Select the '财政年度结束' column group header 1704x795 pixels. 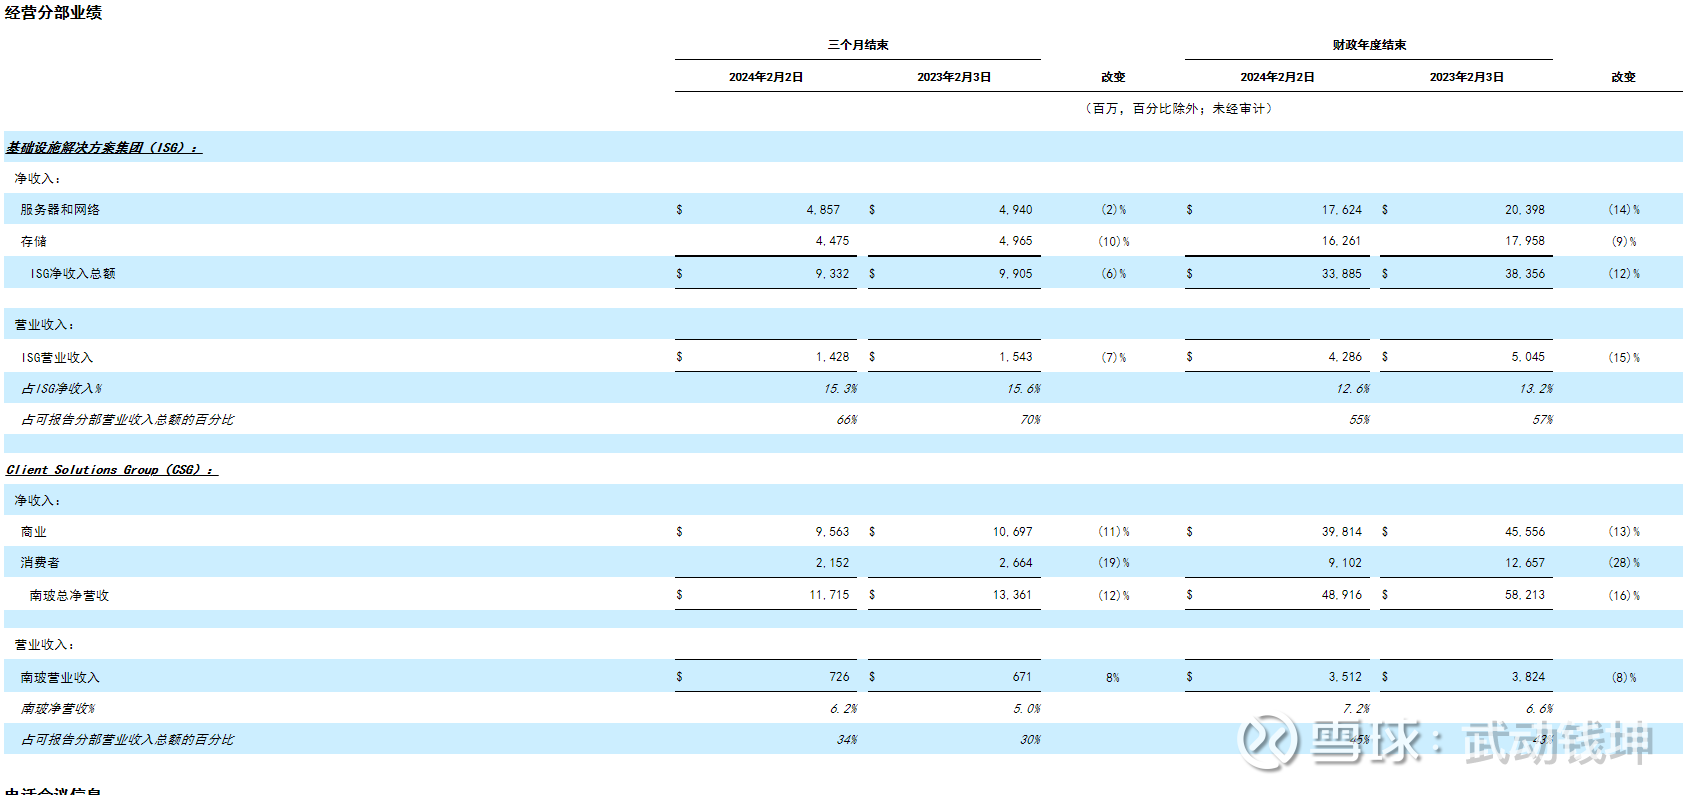click(1369, 45)
